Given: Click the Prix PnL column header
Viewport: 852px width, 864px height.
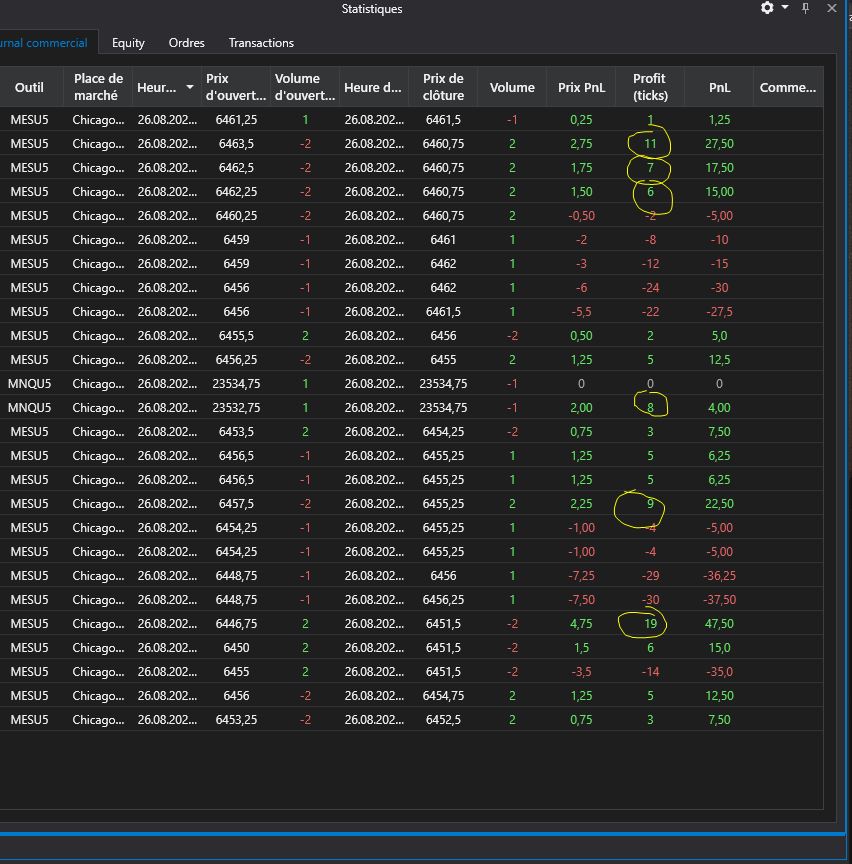Looking at the screenshot, I should pos(581,87).
